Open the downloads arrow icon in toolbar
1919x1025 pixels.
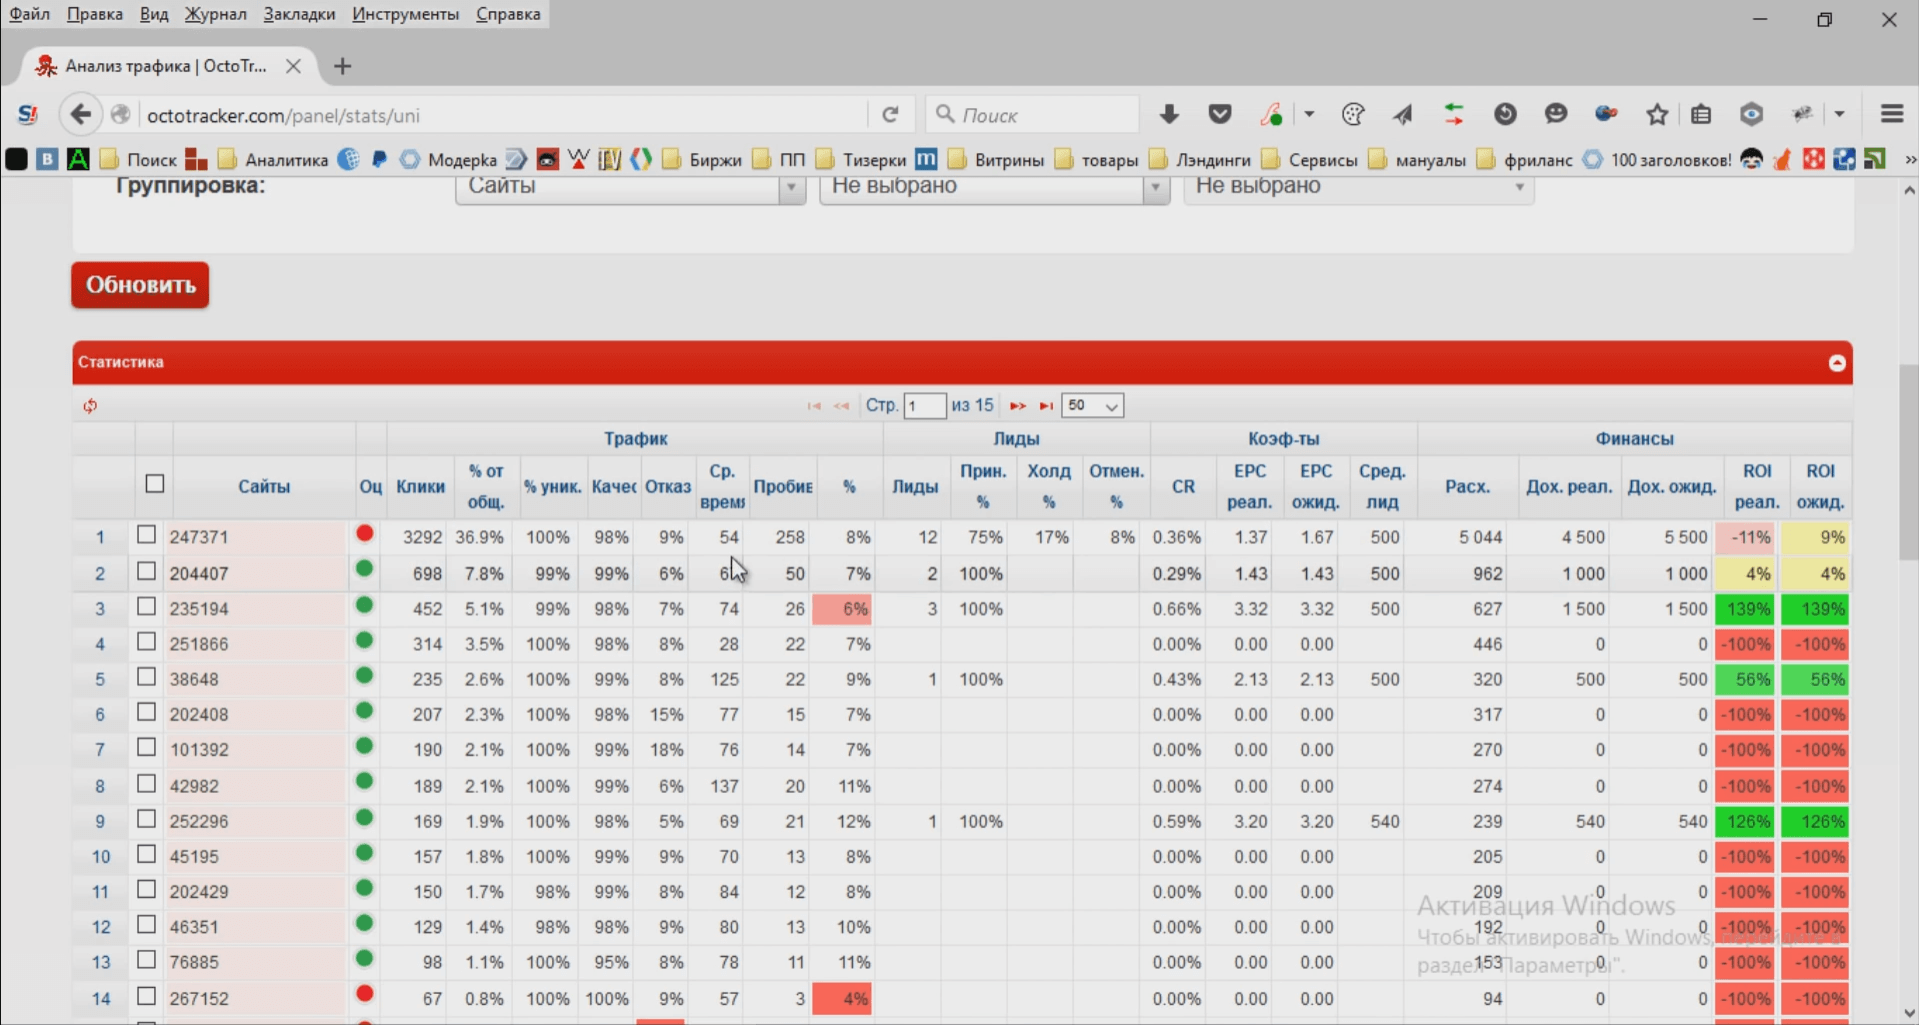[x=1169, y=114]
